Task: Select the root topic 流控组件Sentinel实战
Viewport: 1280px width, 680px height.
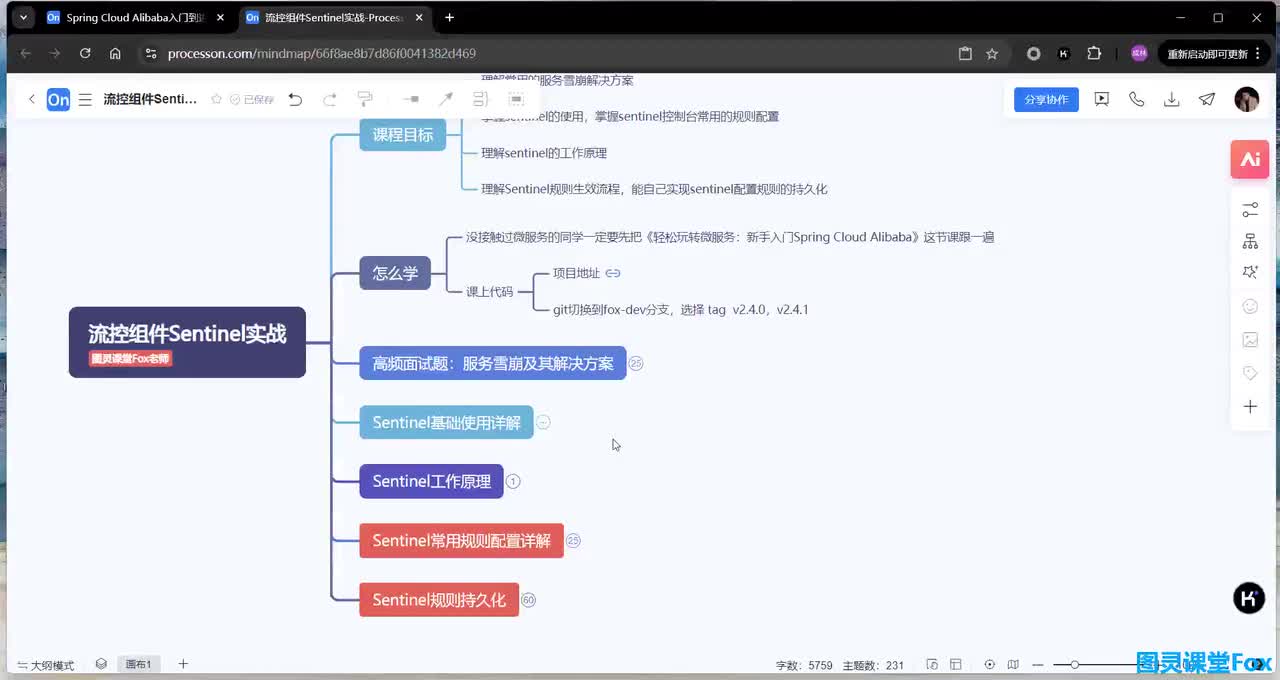Action: coord(187,342)
